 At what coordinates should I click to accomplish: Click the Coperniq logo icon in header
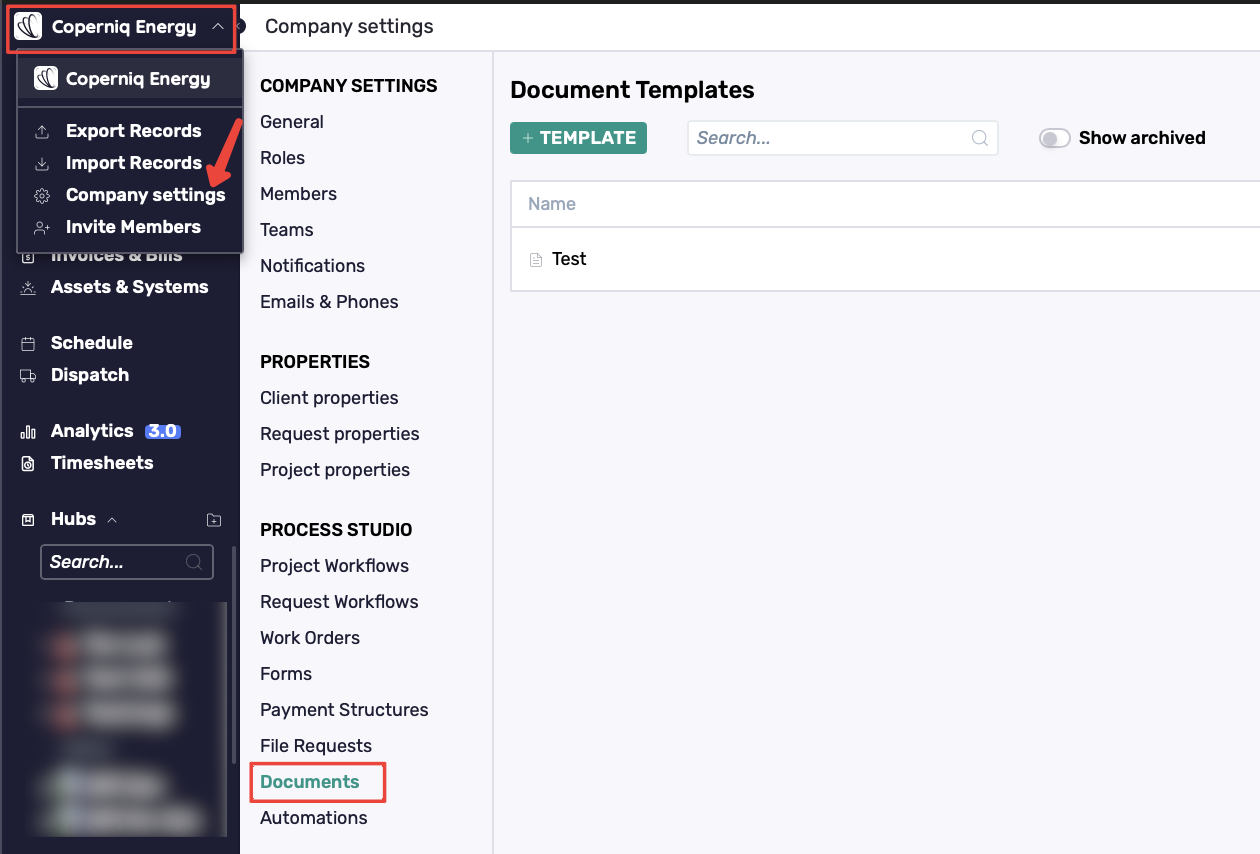(x=28, y=27)
